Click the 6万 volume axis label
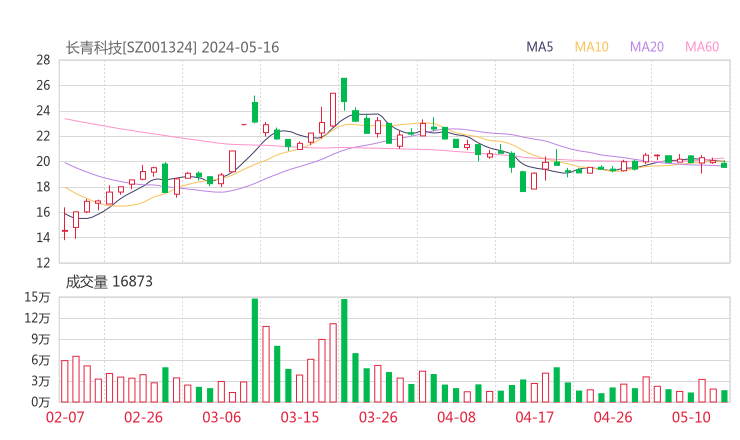 click(41, 360)
